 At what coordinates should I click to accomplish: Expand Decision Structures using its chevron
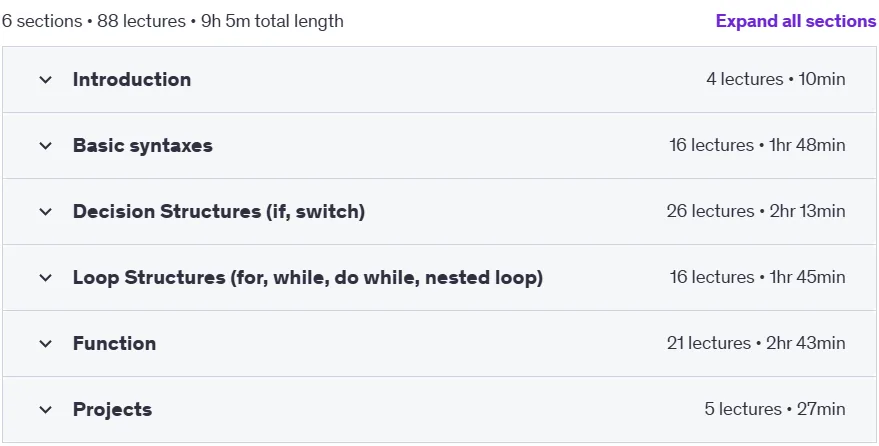pyautogui.click(x=45, y=212)
